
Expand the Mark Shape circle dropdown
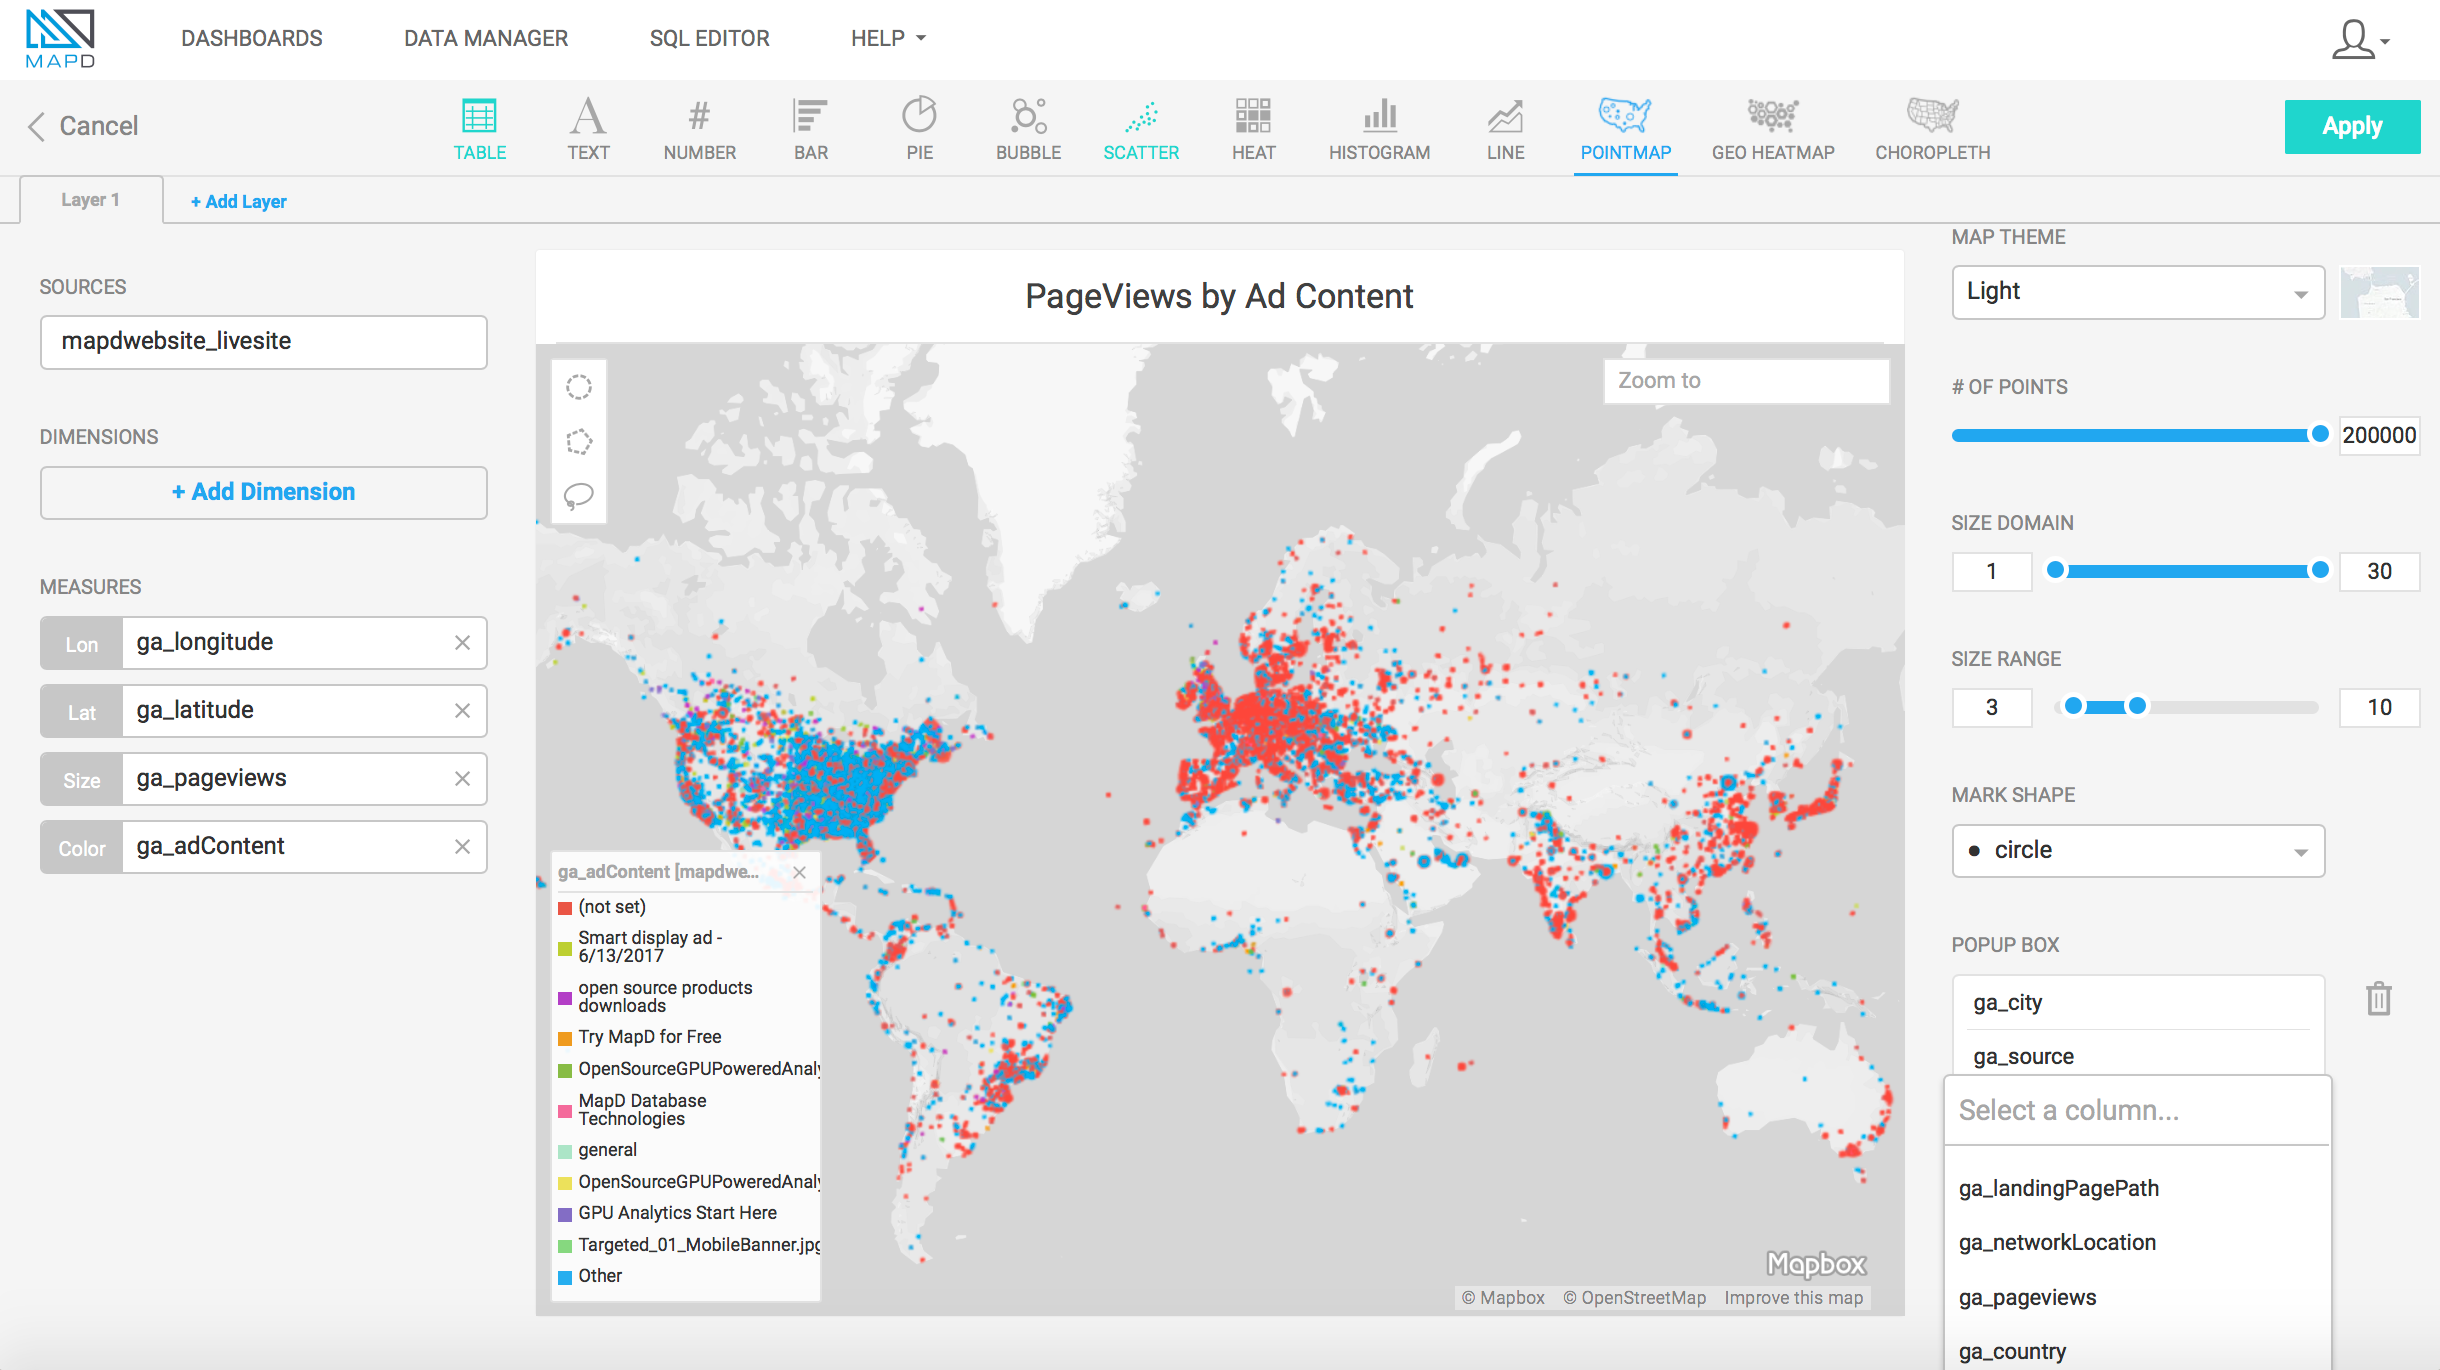point(2138,851)
